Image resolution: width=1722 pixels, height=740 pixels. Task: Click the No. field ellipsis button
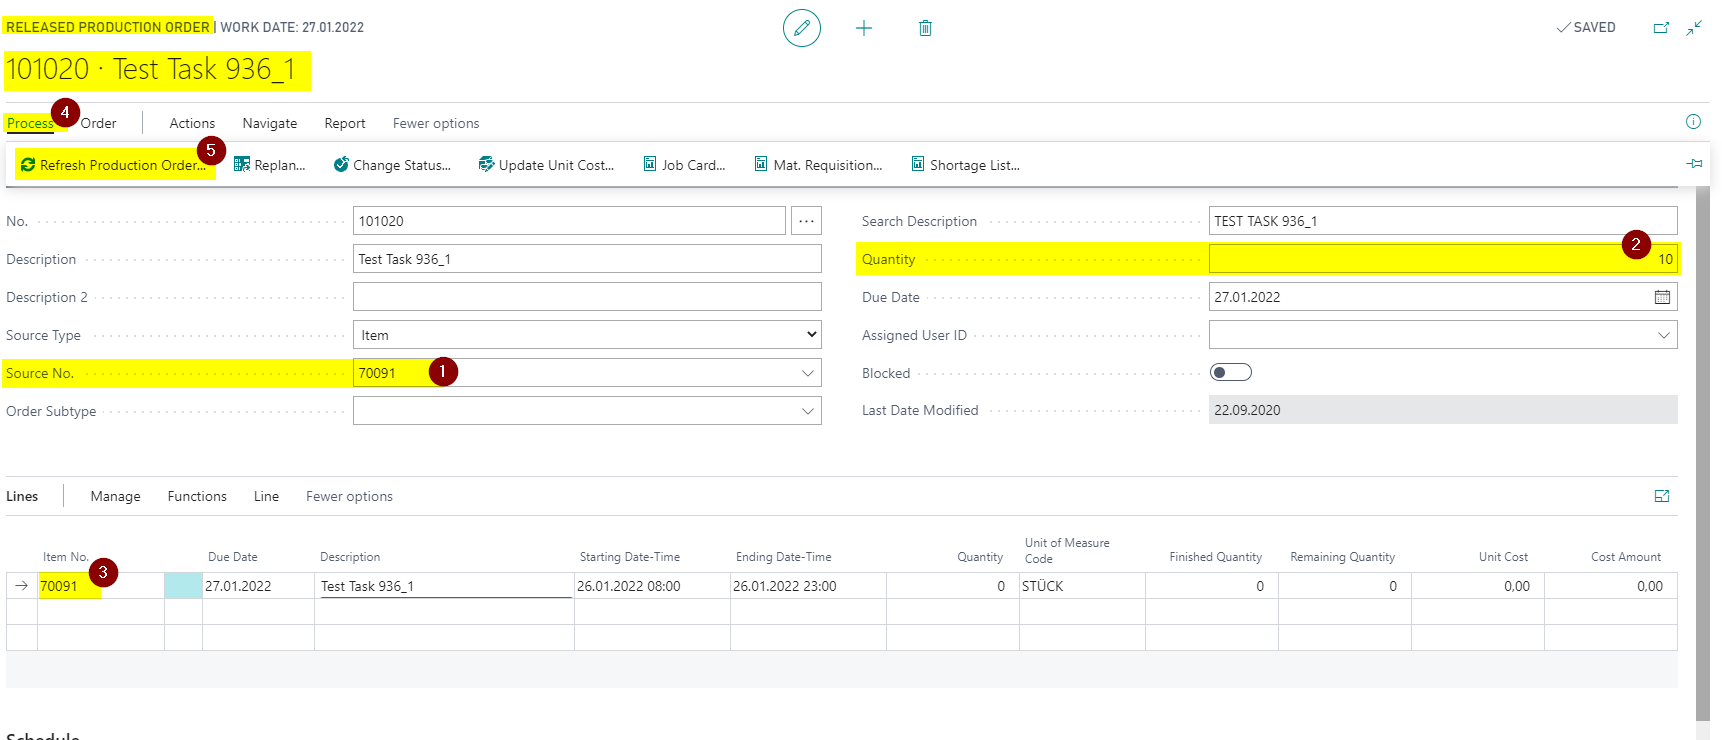tap(806, 221)
